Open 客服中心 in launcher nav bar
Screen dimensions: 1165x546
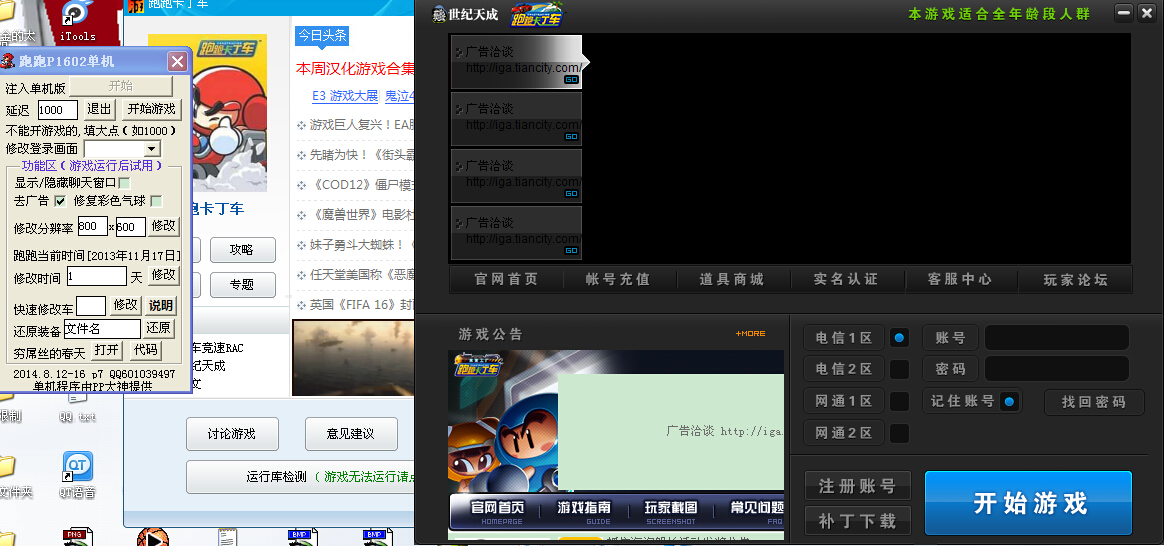(960, 279)
